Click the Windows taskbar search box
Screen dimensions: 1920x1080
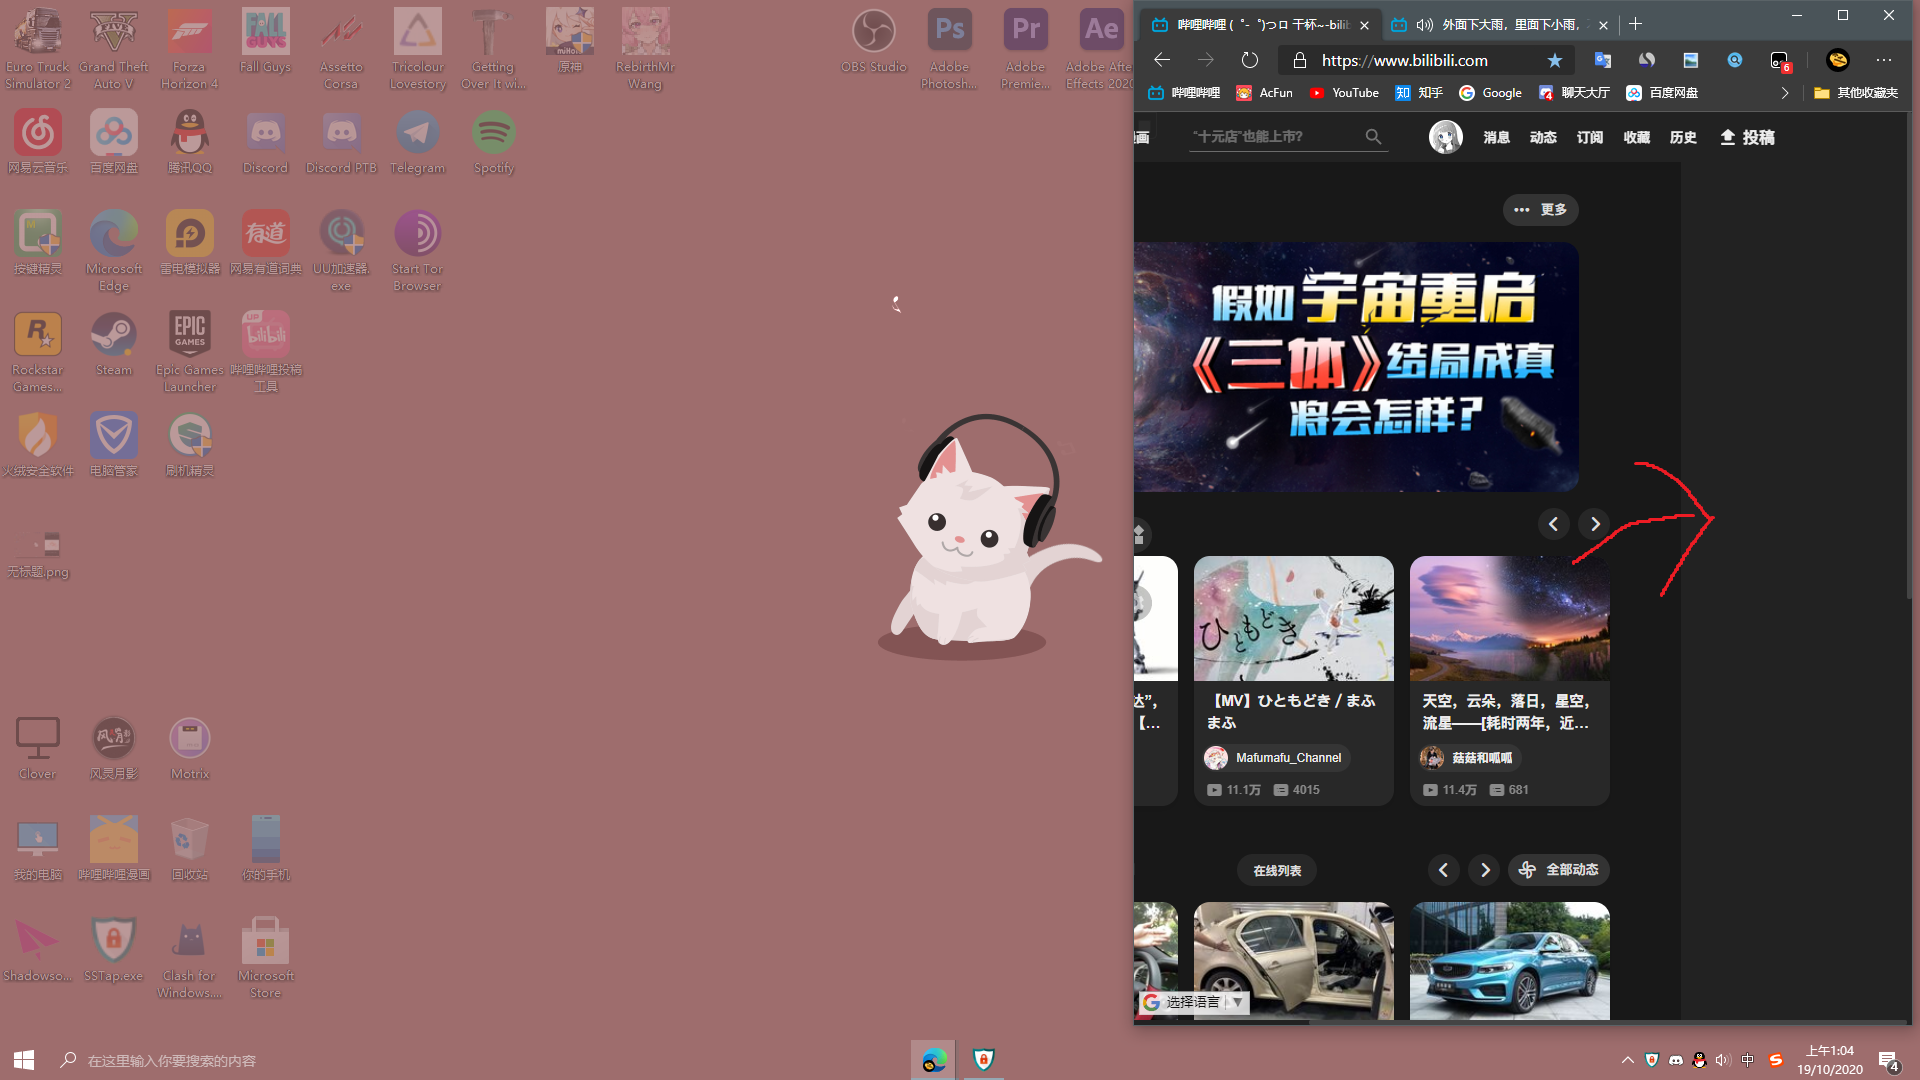pyautogui.click(x=170, y=1060)
